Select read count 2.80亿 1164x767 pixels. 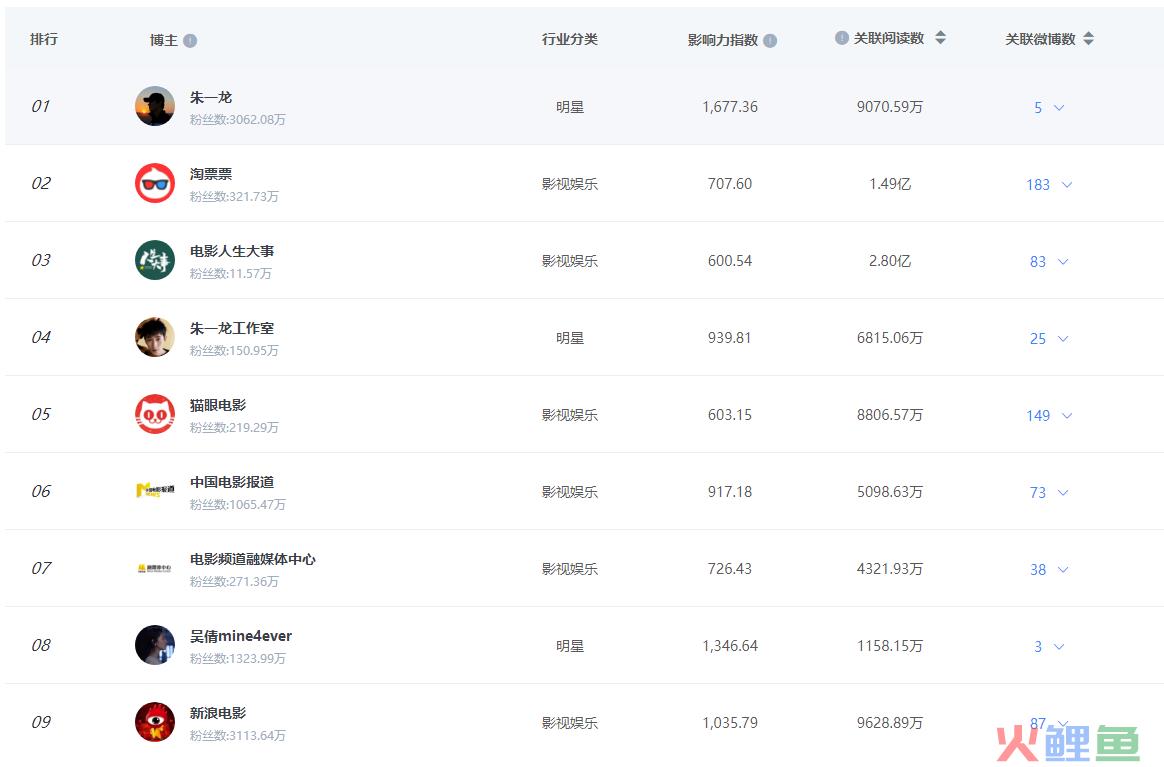tap(889, 261)
